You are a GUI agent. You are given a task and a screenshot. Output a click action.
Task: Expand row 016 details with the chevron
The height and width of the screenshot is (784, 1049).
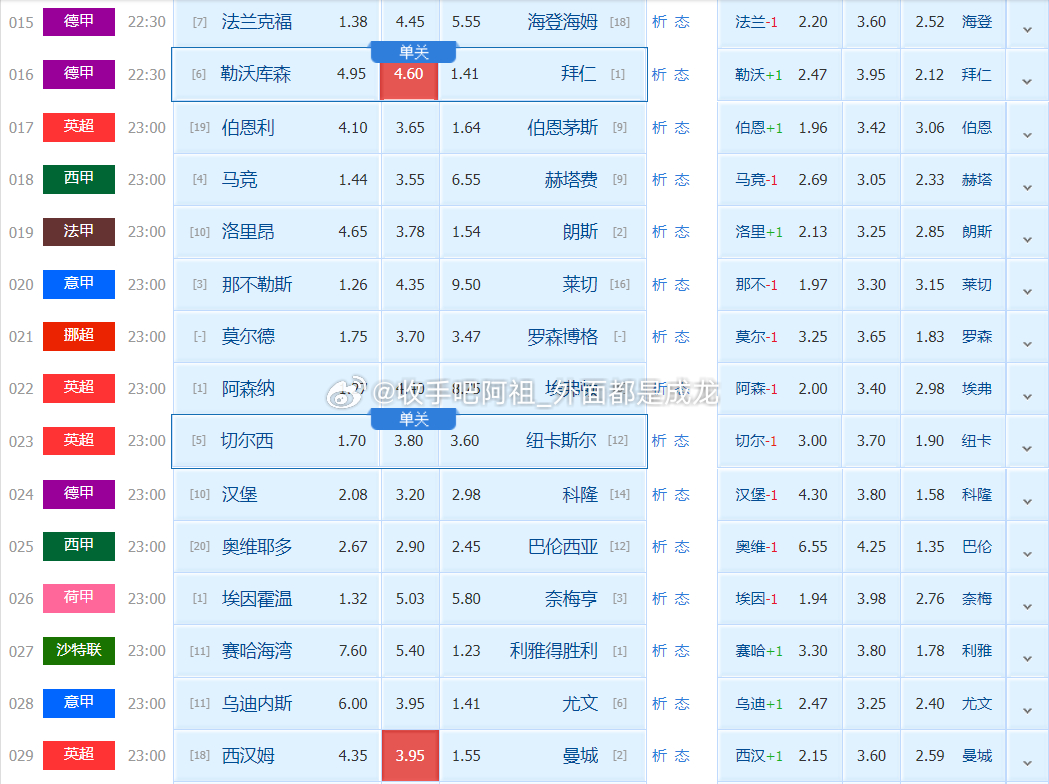click(x=1027, y=82)
